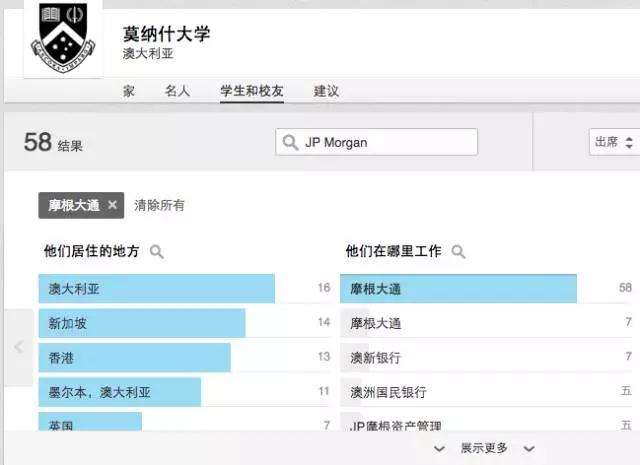The width and height of the screenshot is (640, 465).
Task: Click 清除所有 to clear filters
Action: (x=159, y=205)
